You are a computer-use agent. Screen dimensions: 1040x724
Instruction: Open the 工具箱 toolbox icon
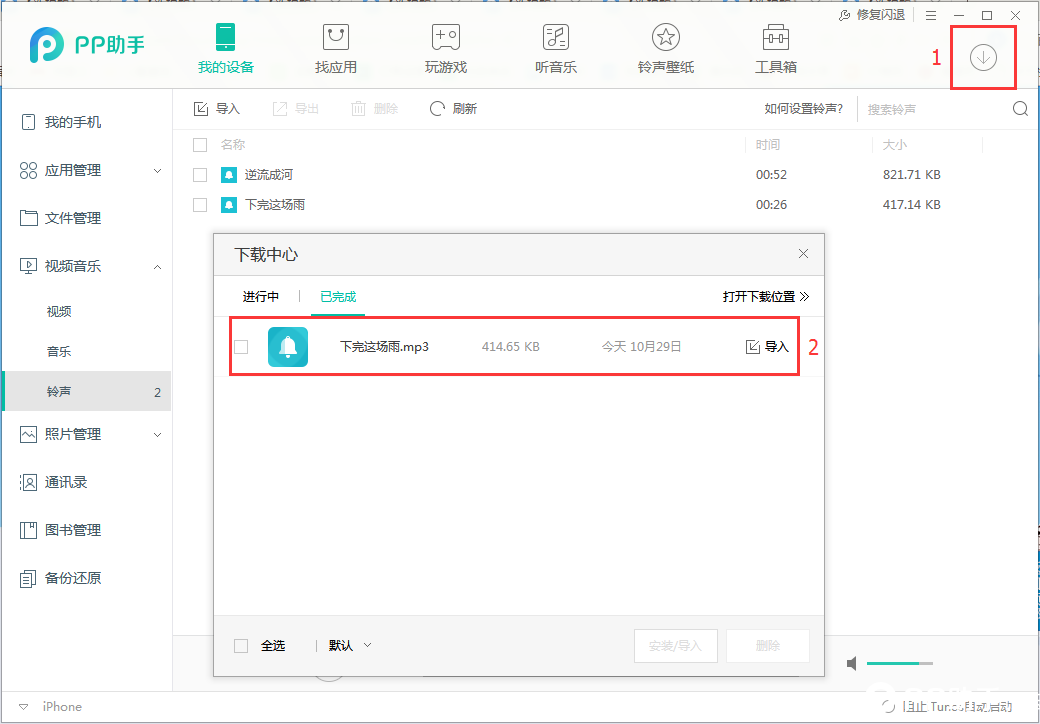(x=775, y=37)
